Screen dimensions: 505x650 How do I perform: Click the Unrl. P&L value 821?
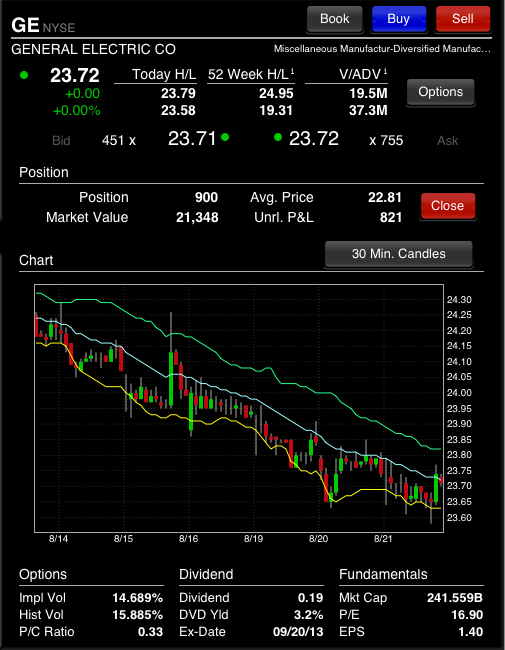point(391,217)
